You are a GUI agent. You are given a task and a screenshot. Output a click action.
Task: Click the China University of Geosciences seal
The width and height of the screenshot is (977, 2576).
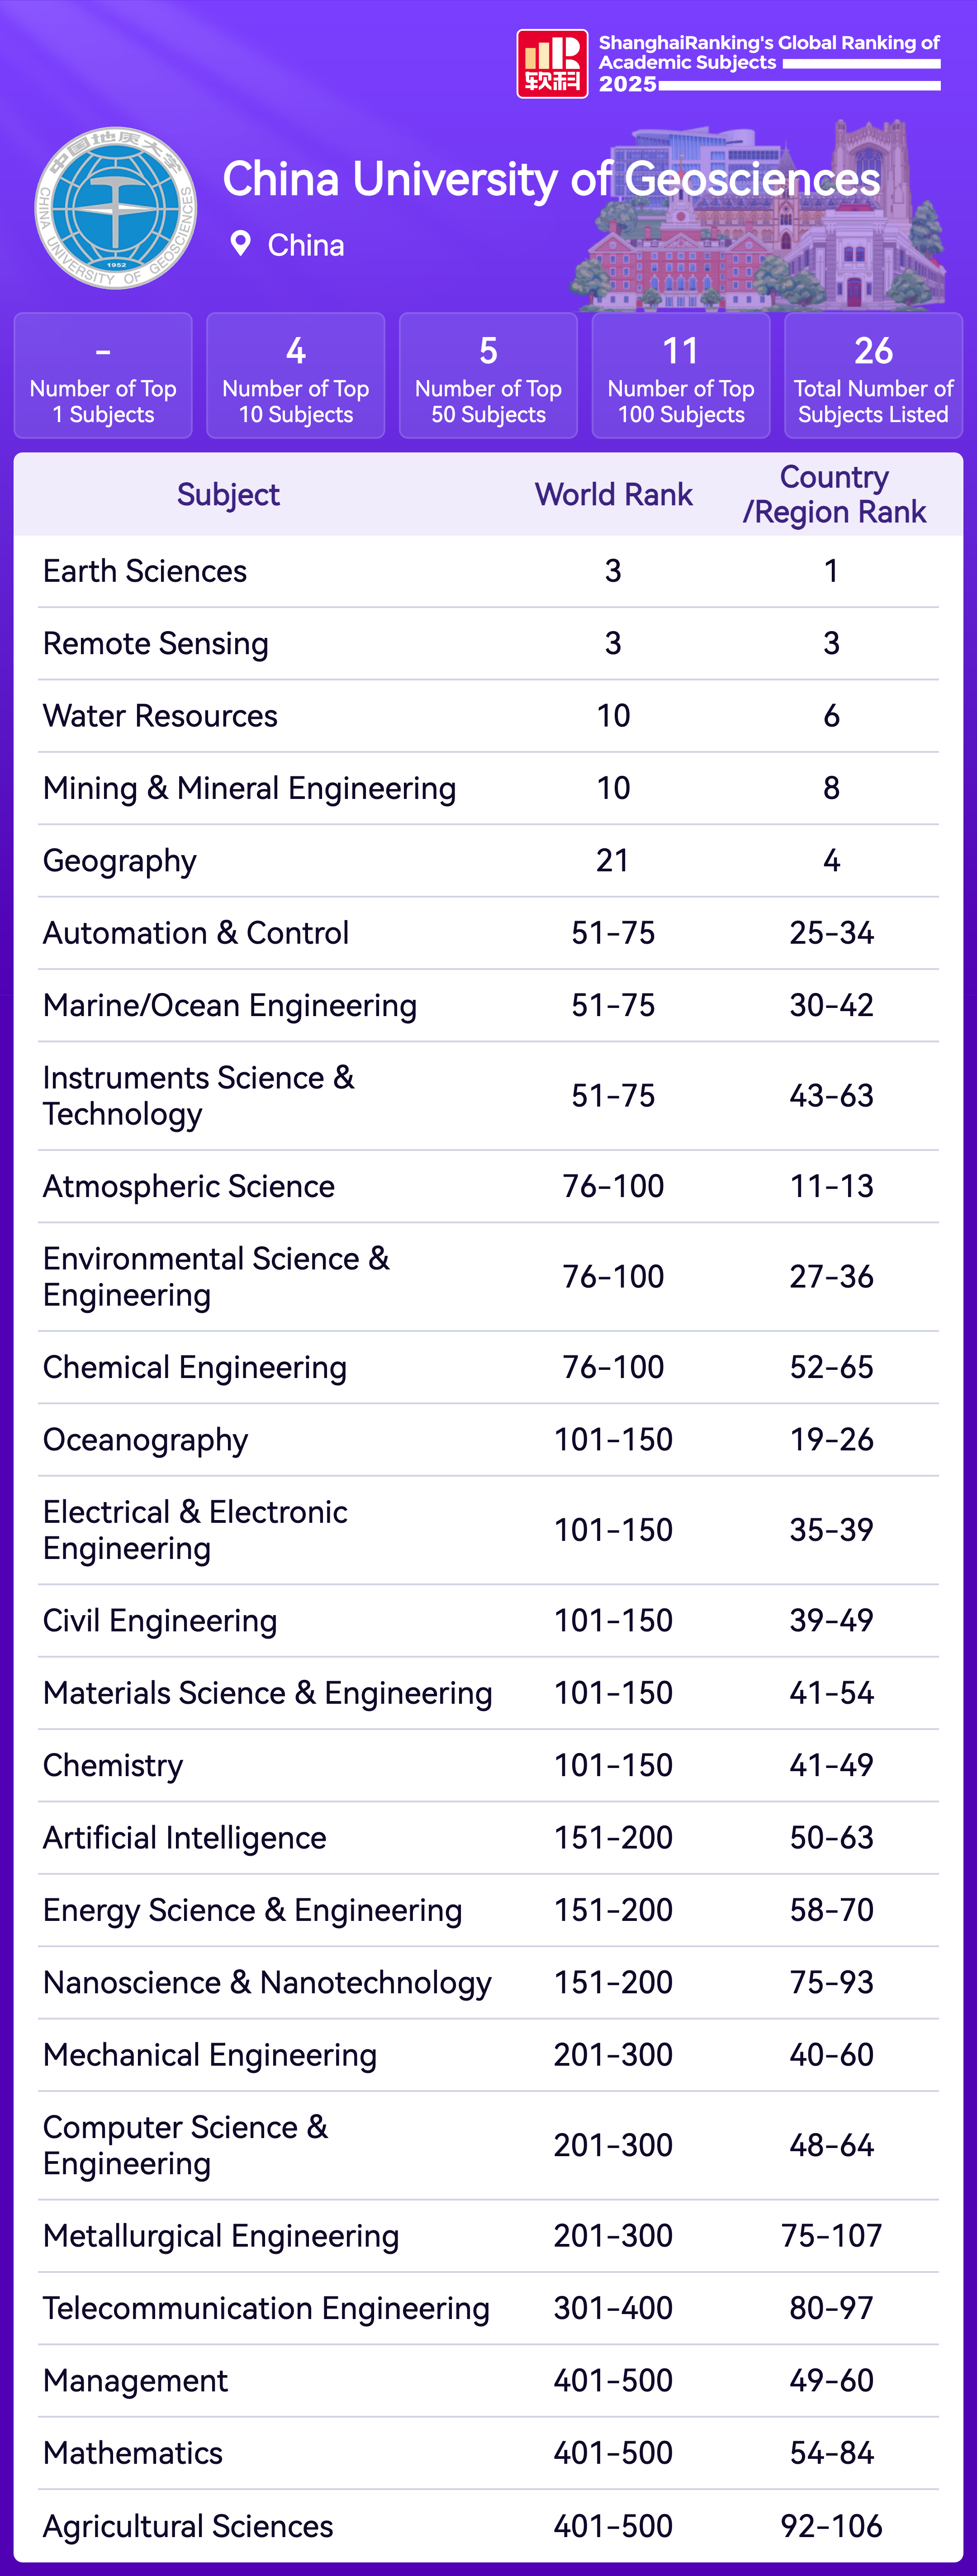116,208
